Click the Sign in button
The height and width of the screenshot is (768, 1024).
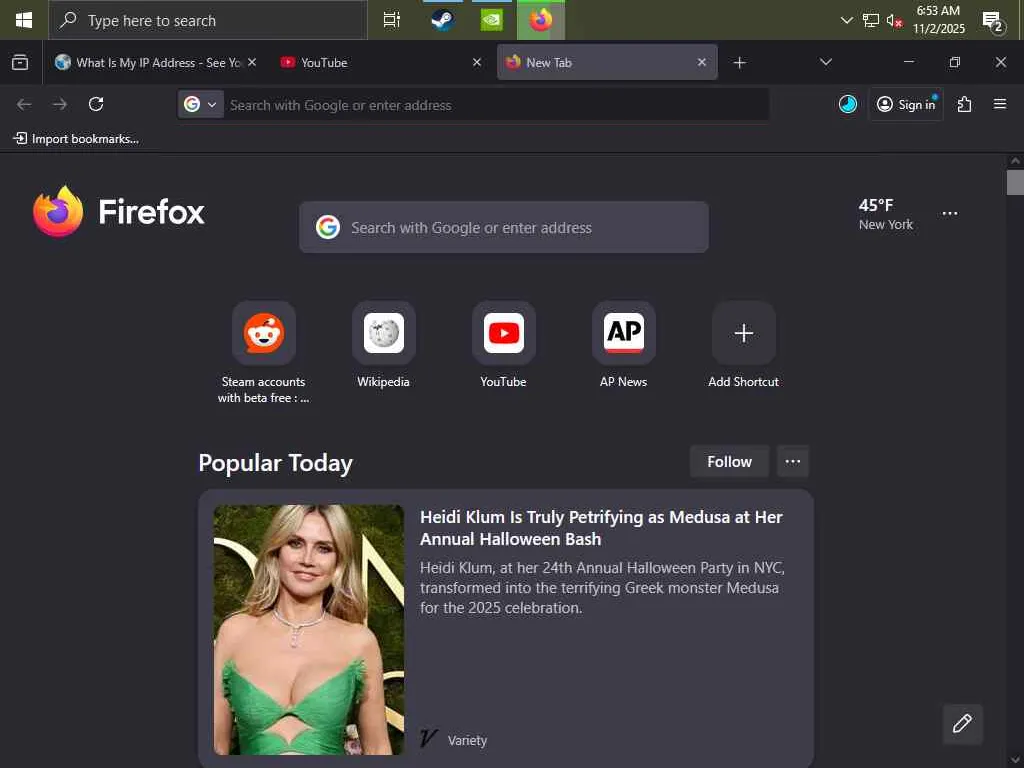pos(906,104)
